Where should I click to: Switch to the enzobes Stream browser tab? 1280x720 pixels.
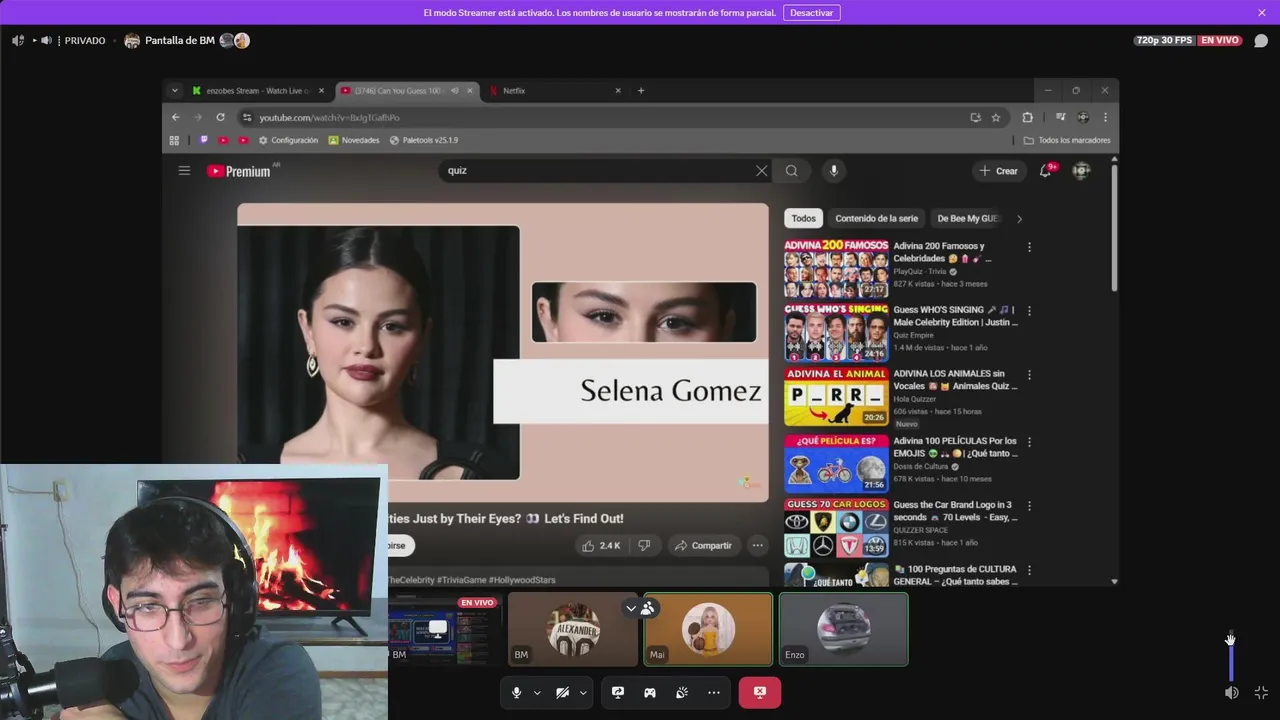click(259, 91)
